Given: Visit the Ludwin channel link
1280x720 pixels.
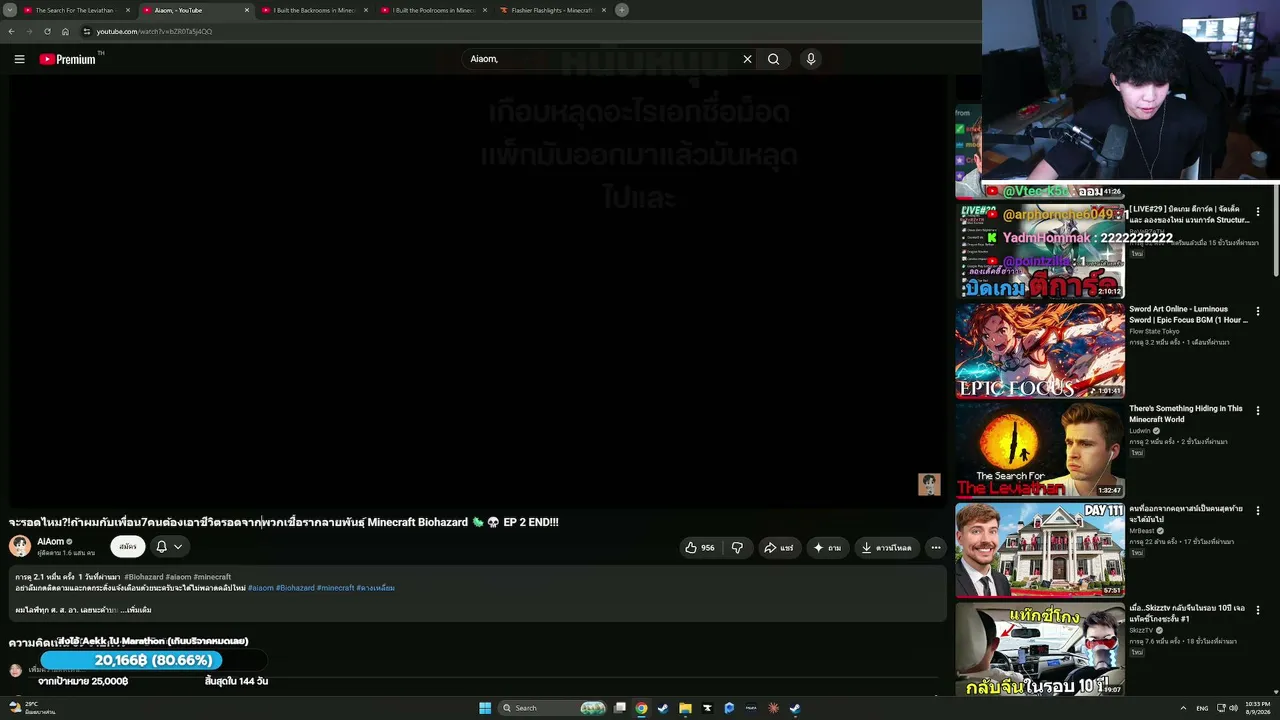Looking at the screenshot, I should pos(1141,431).
